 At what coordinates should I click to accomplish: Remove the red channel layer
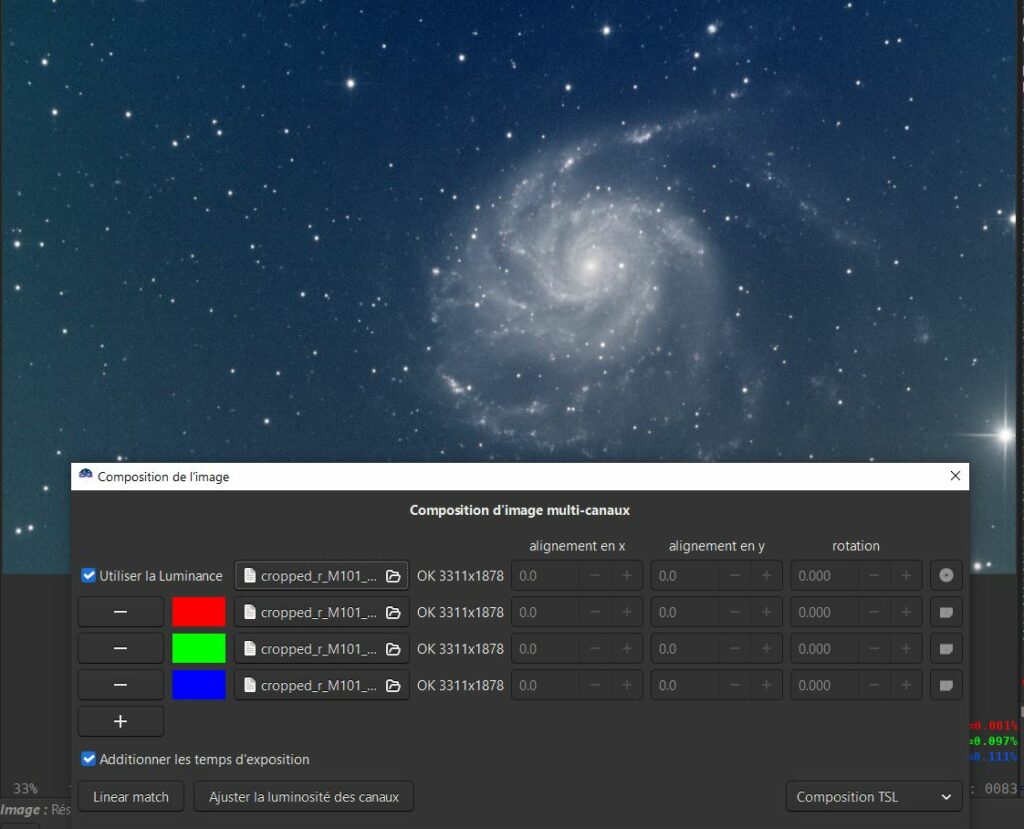click(120, 612)
